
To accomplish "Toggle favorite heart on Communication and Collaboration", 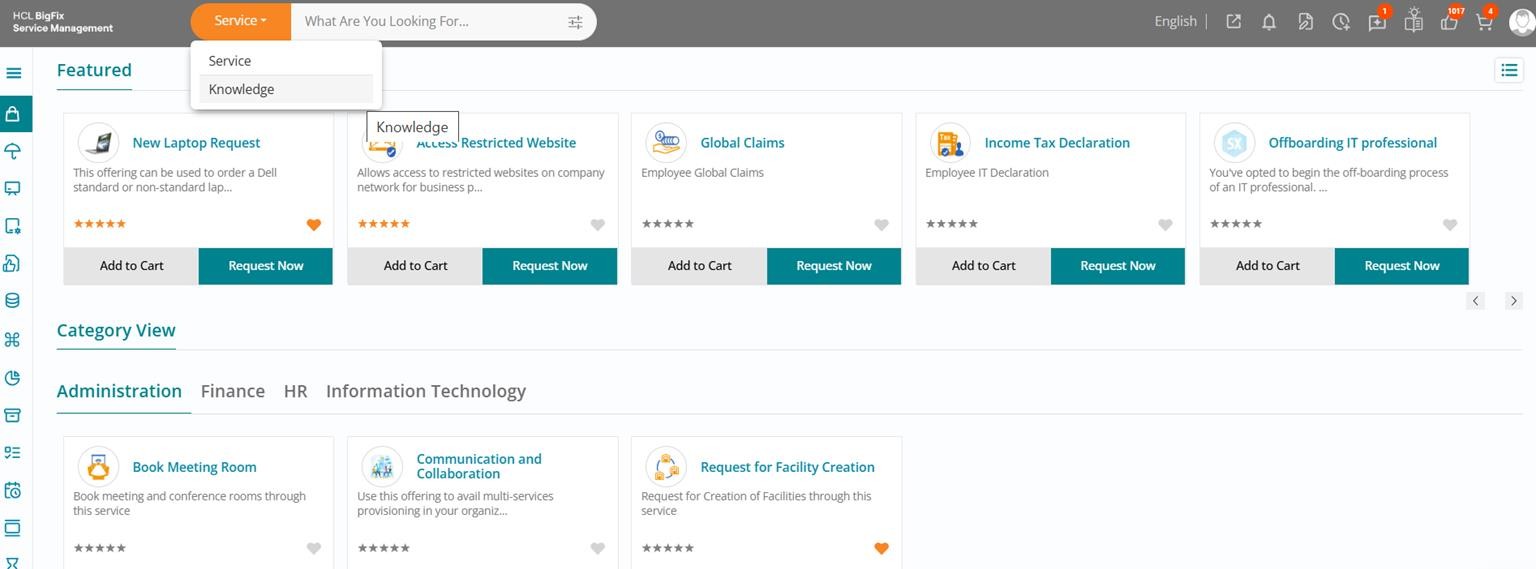I will [x=597, y=548].
